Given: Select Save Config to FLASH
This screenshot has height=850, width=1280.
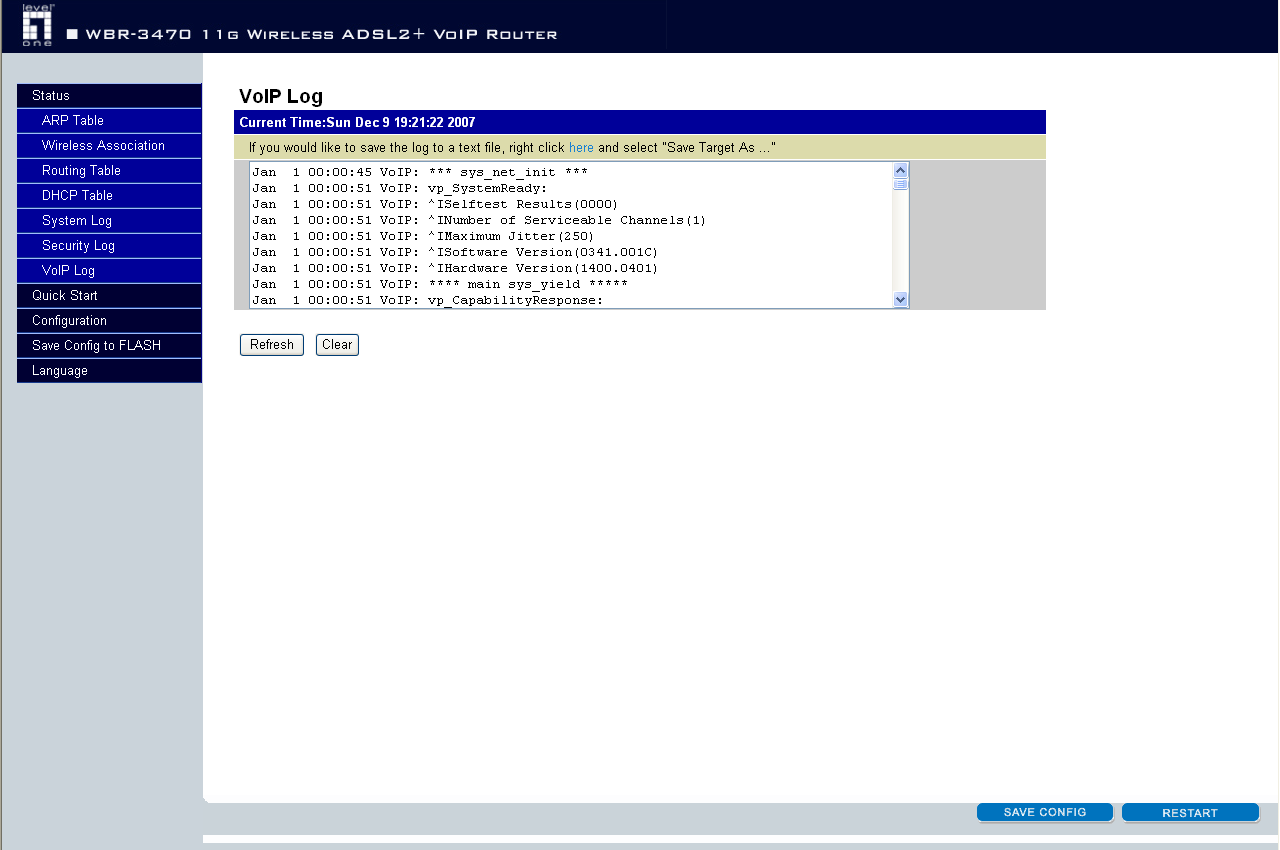Looking at the screenshot, I should click(x=109, y=346).
